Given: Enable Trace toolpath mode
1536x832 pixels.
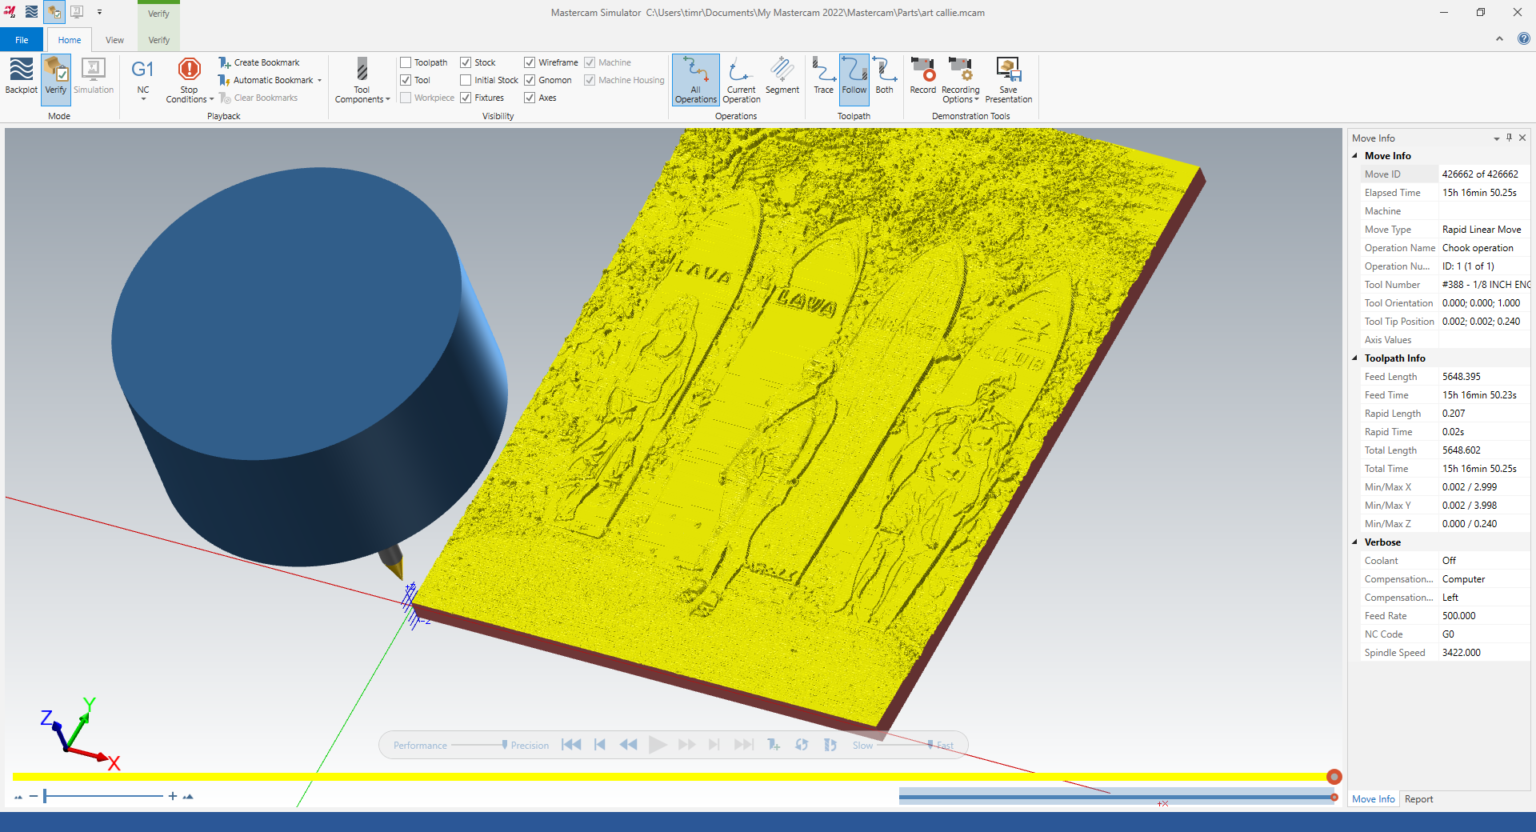Looking at the screenshot, I should 823,78.
